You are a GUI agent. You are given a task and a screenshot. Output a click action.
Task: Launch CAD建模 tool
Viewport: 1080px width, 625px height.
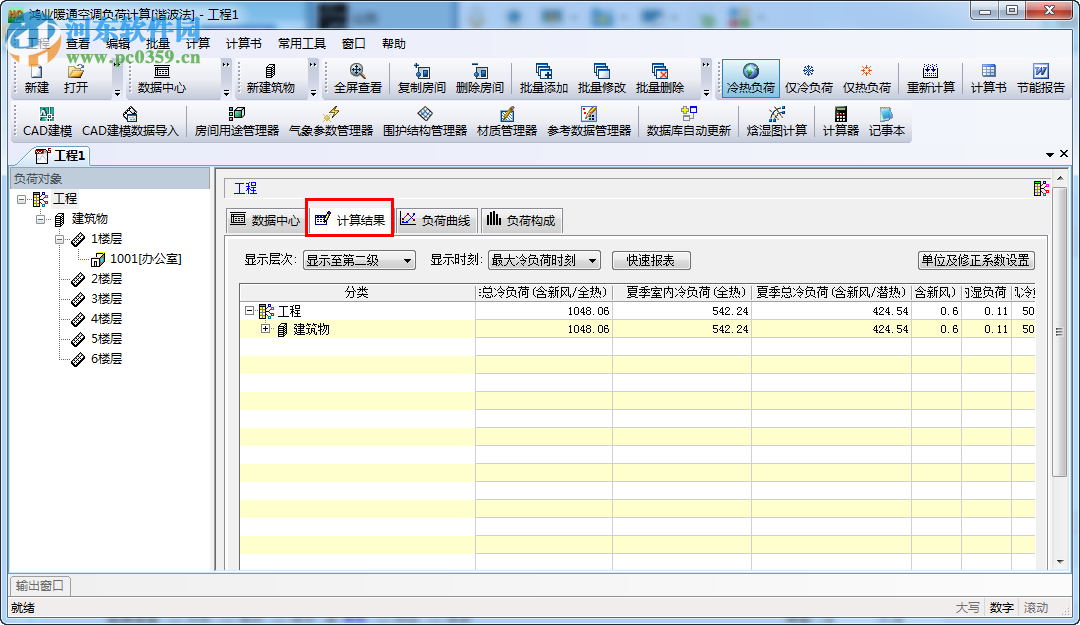(48, 122)
